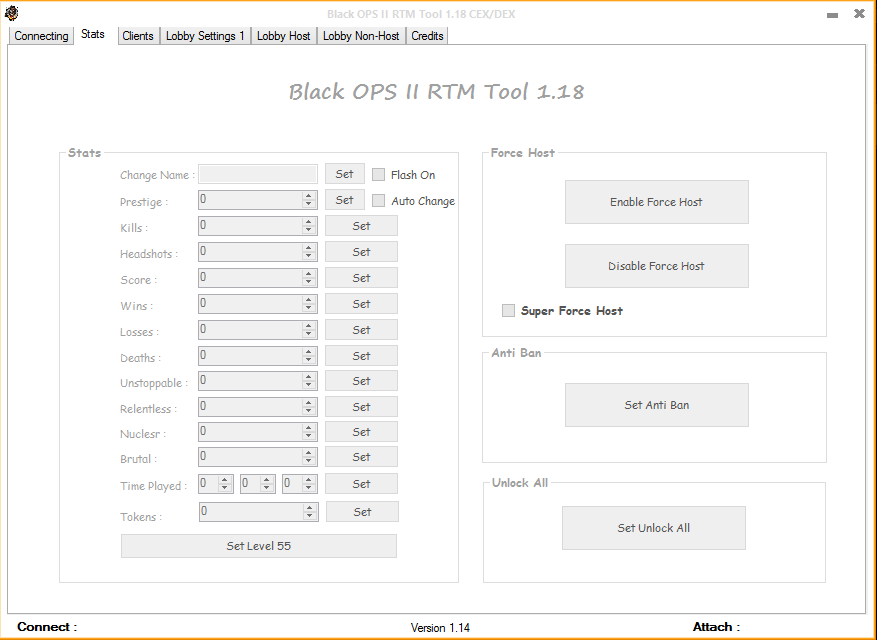877x640 pixels.
Task: Increase the second Time Played spinner
Action: point(267,480)
